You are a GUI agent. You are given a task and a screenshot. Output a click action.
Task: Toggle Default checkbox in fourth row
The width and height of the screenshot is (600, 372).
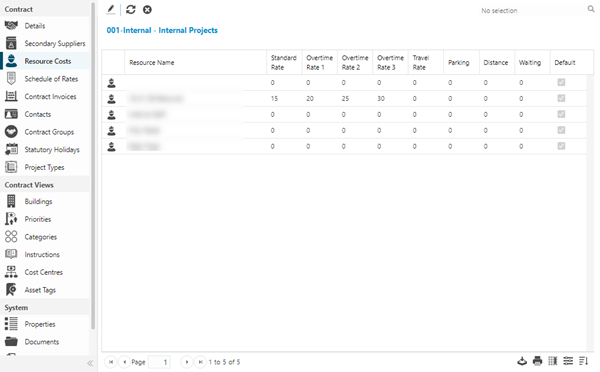(x=561, y=130)
